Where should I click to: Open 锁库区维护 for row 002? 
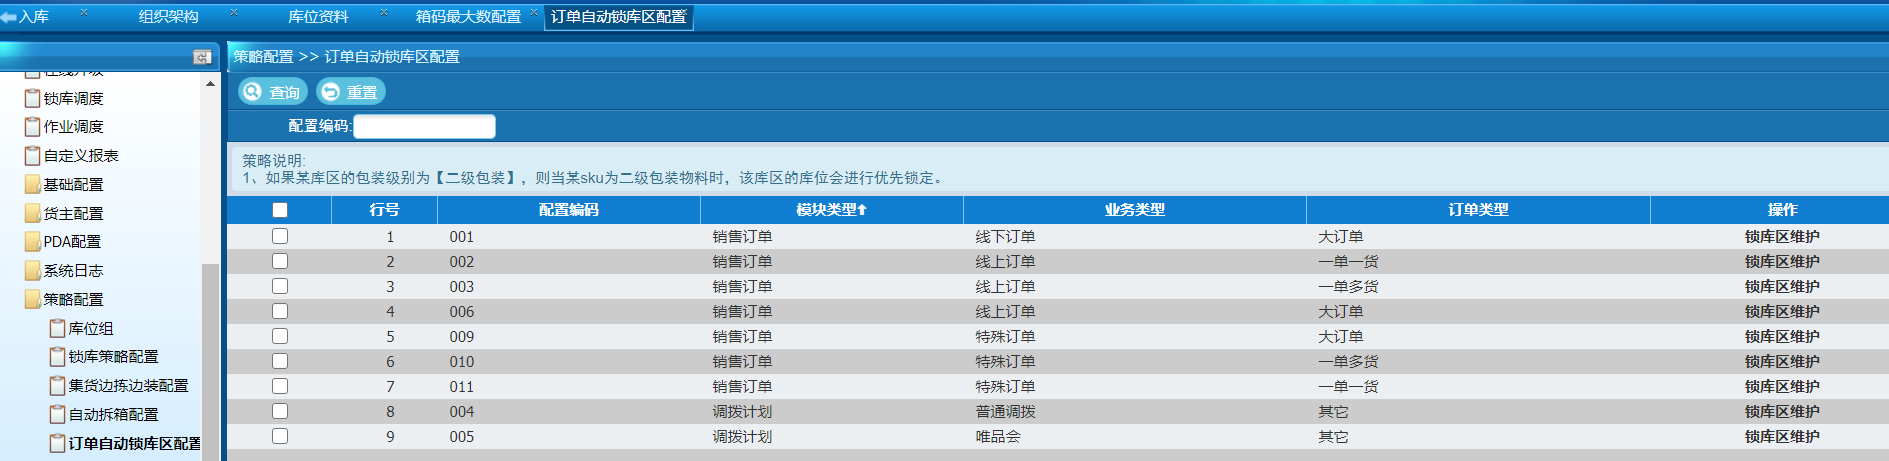[x=1782, y=262]
